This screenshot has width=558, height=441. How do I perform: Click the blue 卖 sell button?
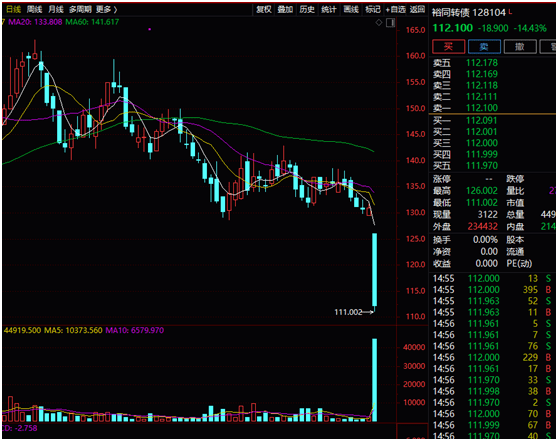click(x=484, y=47)
